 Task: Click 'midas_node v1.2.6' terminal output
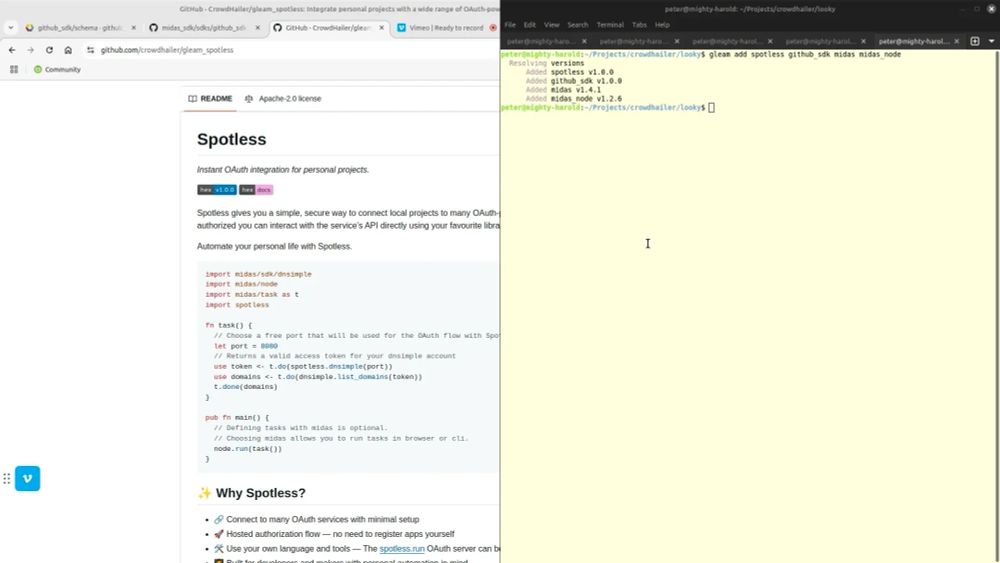(x=586, y=99)
